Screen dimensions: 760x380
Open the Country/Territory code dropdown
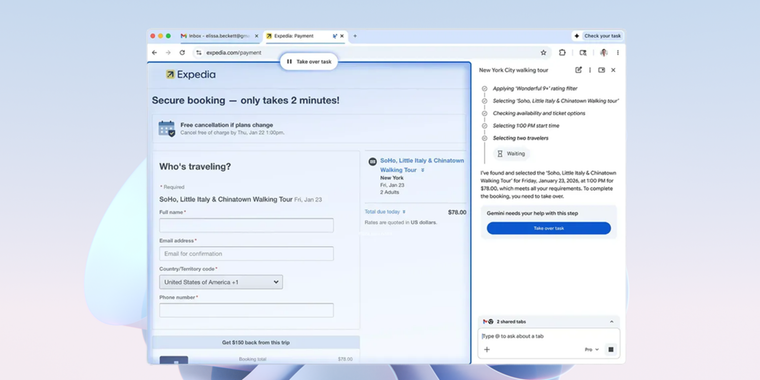pyautogui.click(x=221, y=282)
